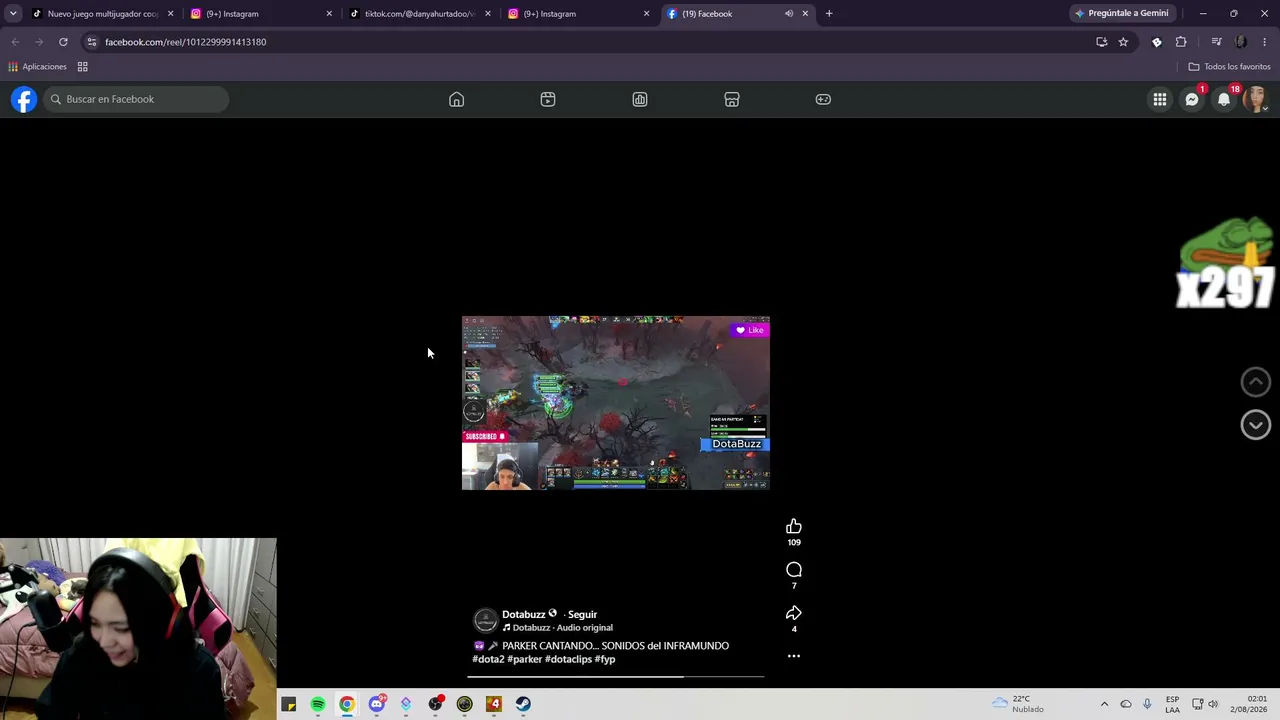This screenshot has width=1280, height=720.
Task: Click Pregúntale a Gemini button
Action: 1121,14
